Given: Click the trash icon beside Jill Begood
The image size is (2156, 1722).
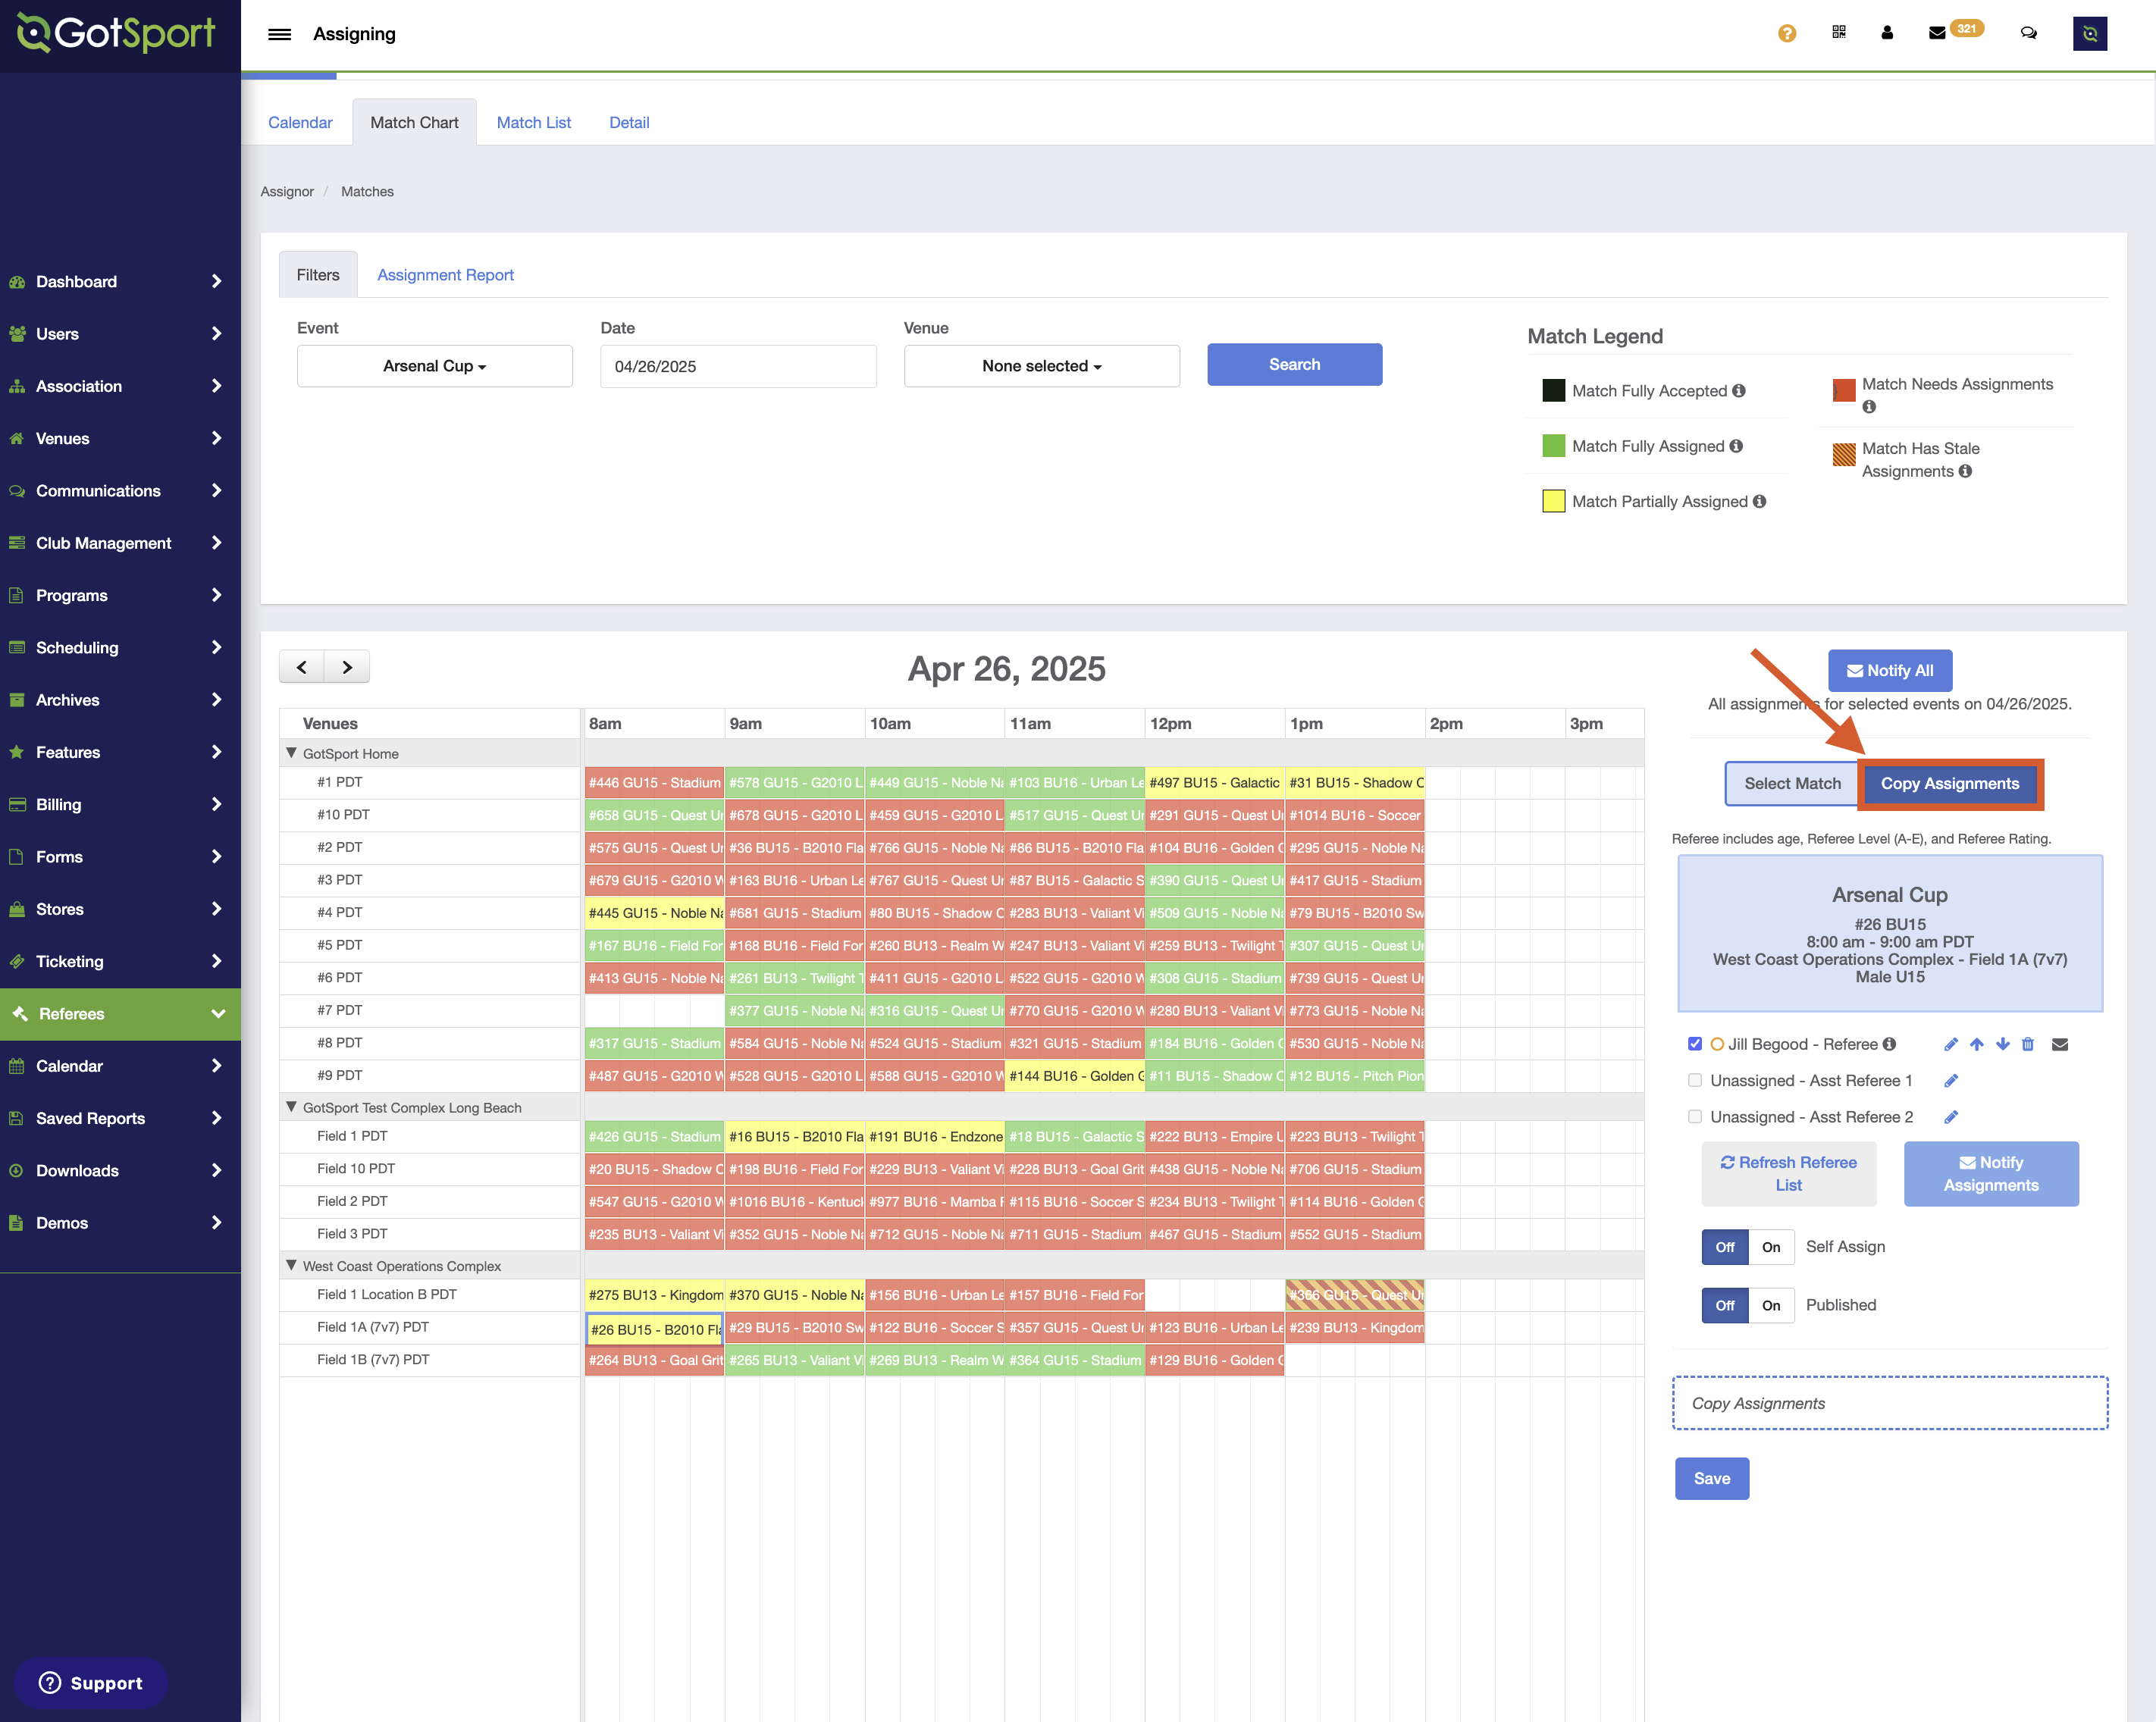Looking at the screenshot, I should [x=2027, y=1044].
